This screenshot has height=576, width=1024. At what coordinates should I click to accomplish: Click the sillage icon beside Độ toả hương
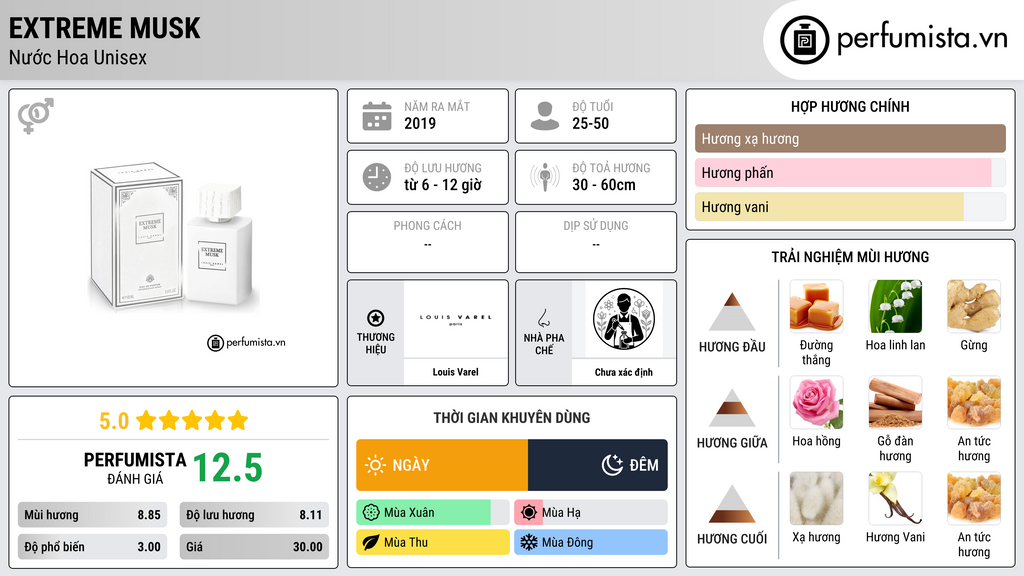(x=545, y=177)
